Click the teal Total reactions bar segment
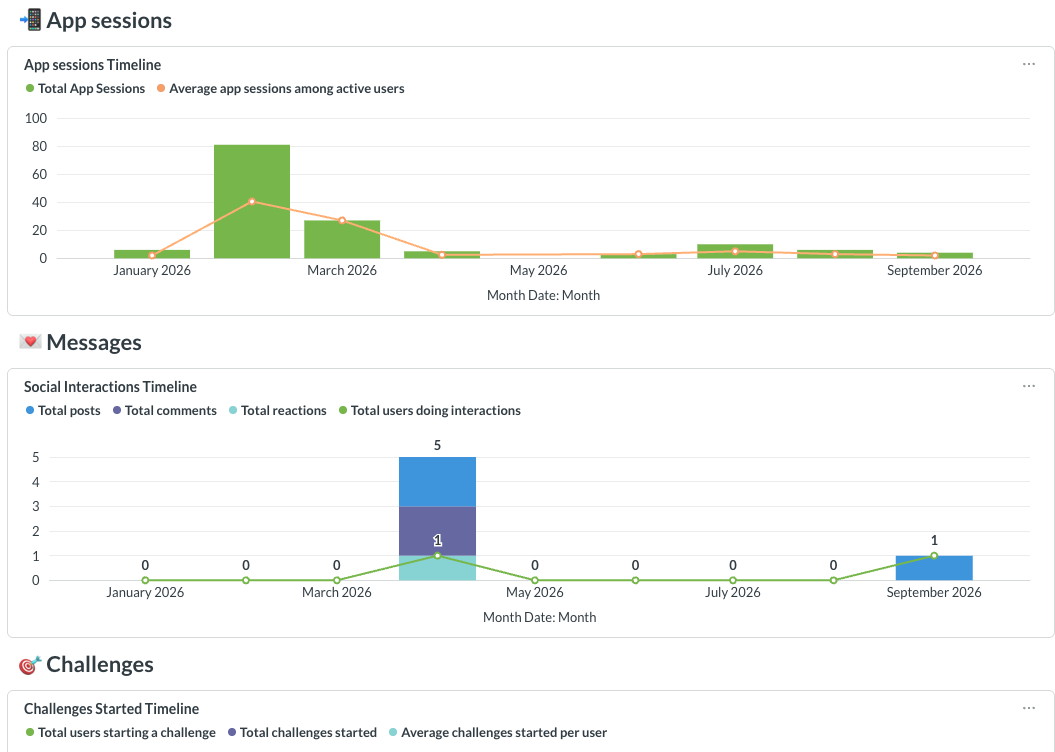 coord(437,568)
